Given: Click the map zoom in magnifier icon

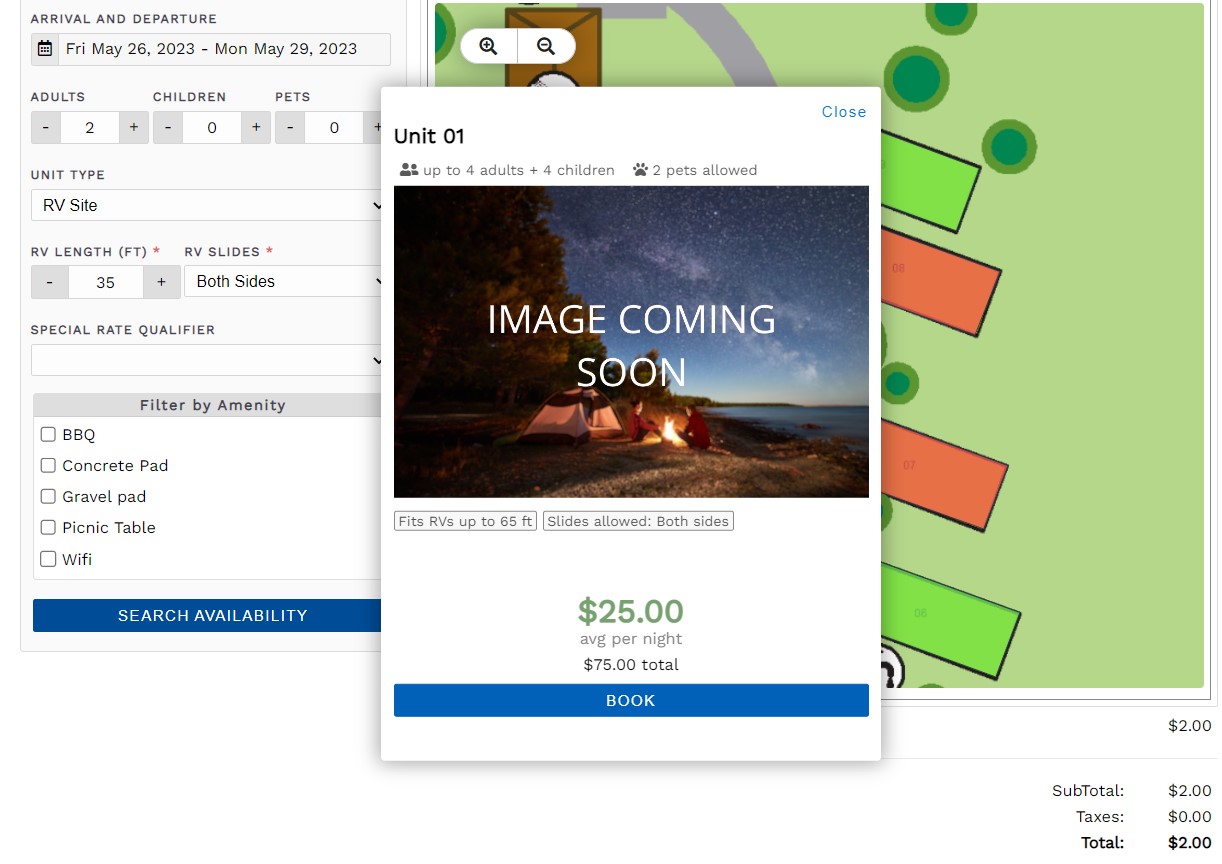Looking at the screenshot, I should [488, 46].
